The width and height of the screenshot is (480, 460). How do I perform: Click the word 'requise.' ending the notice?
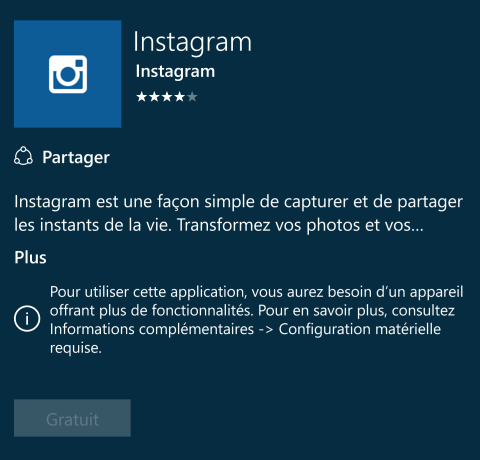(x=76, y=348)
